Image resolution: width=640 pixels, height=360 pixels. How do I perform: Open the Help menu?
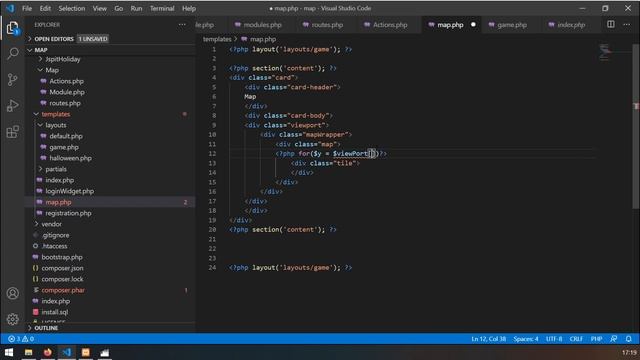click(189, 8)
